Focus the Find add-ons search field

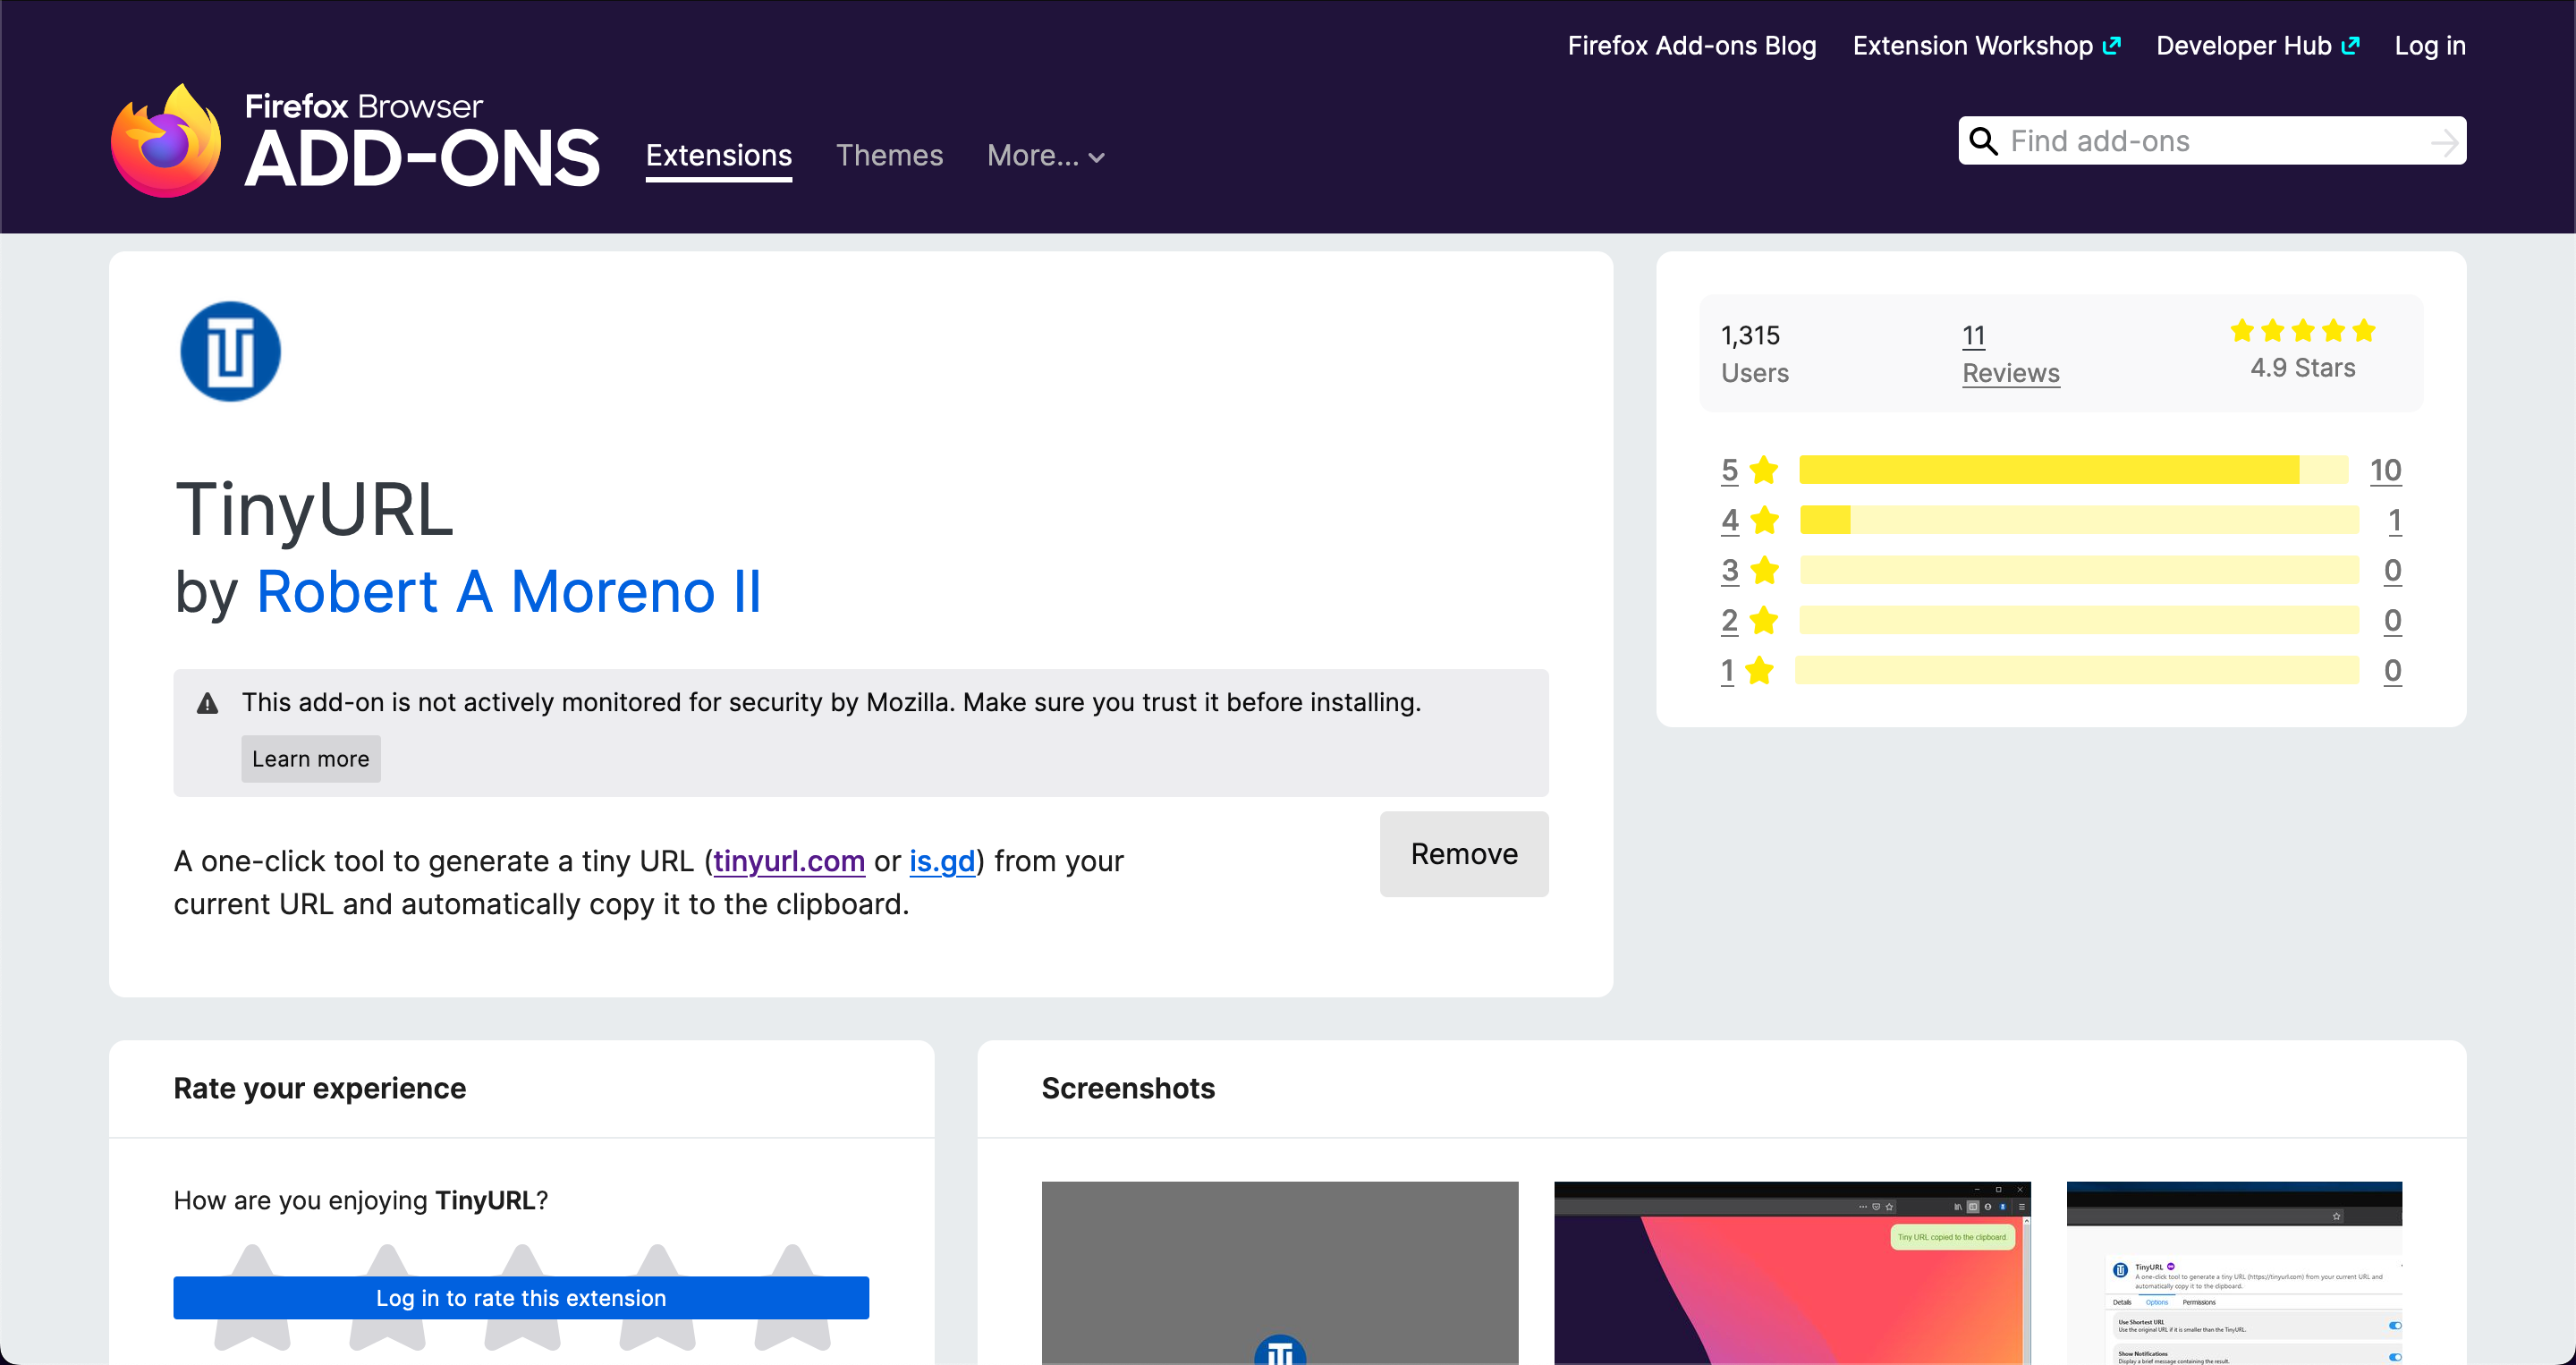[x=2211, y=141]
